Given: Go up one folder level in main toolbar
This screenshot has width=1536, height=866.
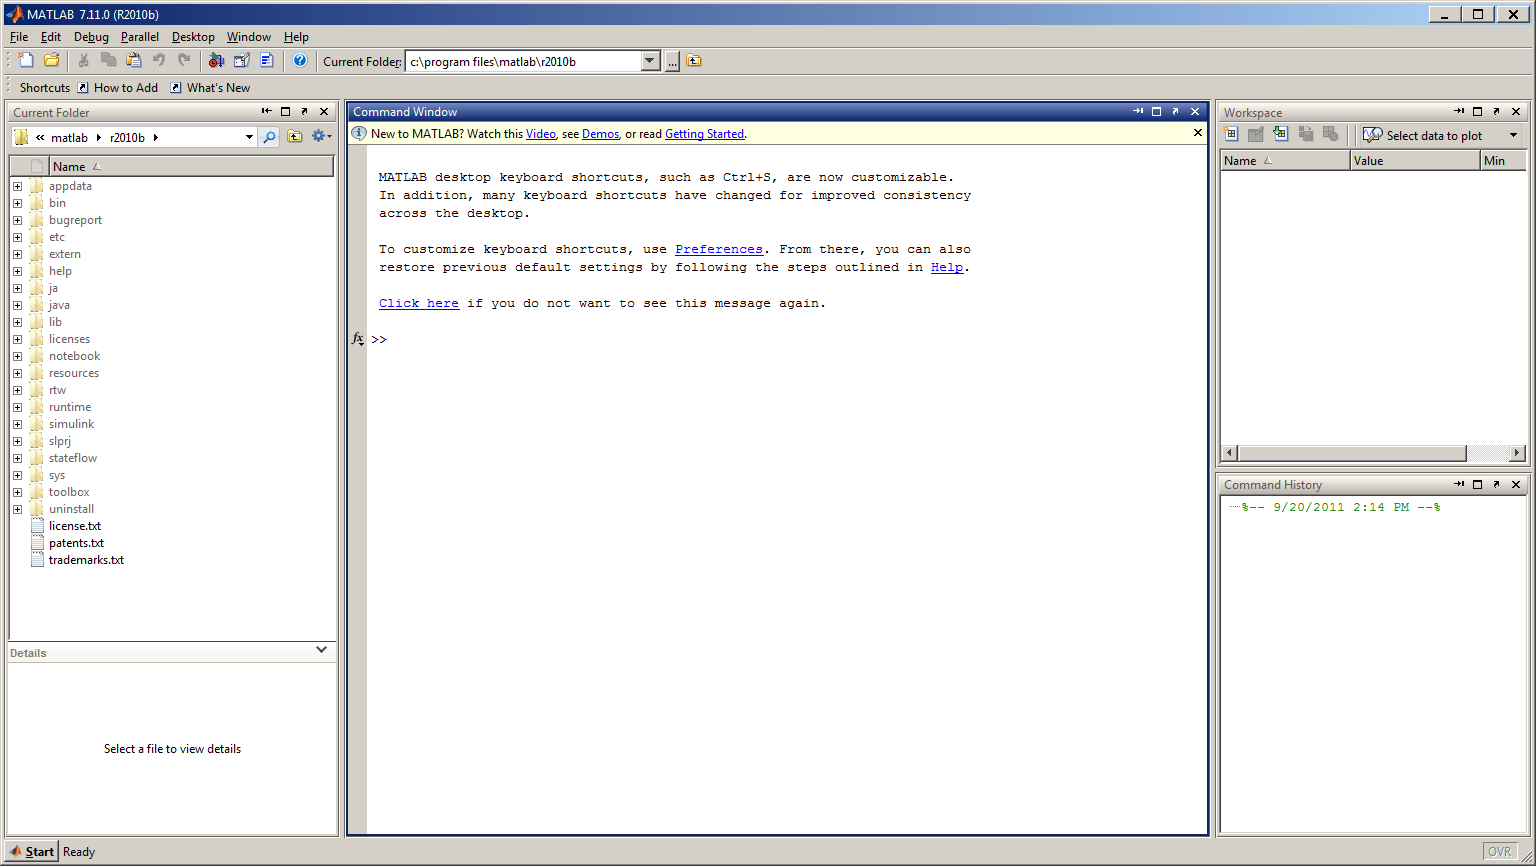Looking at the screenshot, I should [694, 61].
